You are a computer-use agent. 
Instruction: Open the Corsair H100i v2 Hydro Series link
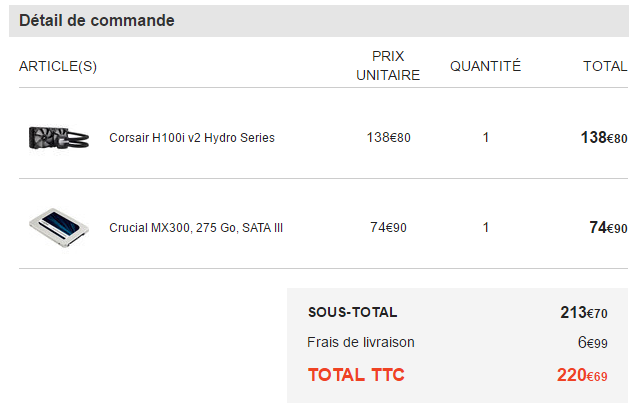click(x=192, y=138)
